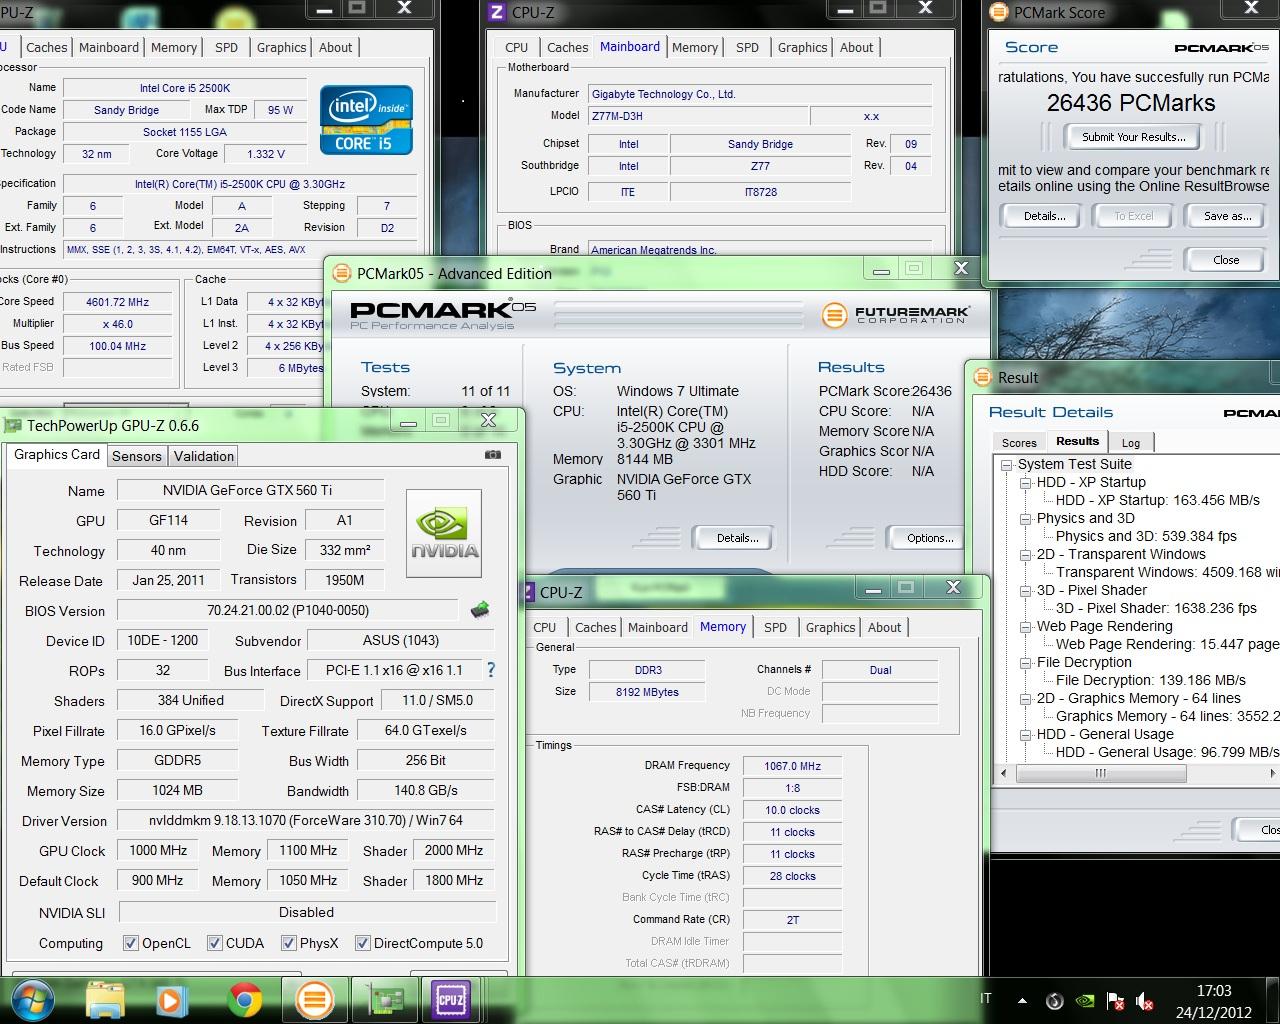Collapse the Web Page Rendering node
Image resolution: width=1280 pixels, height=1024 pixels.
[x=1026, y=627]
